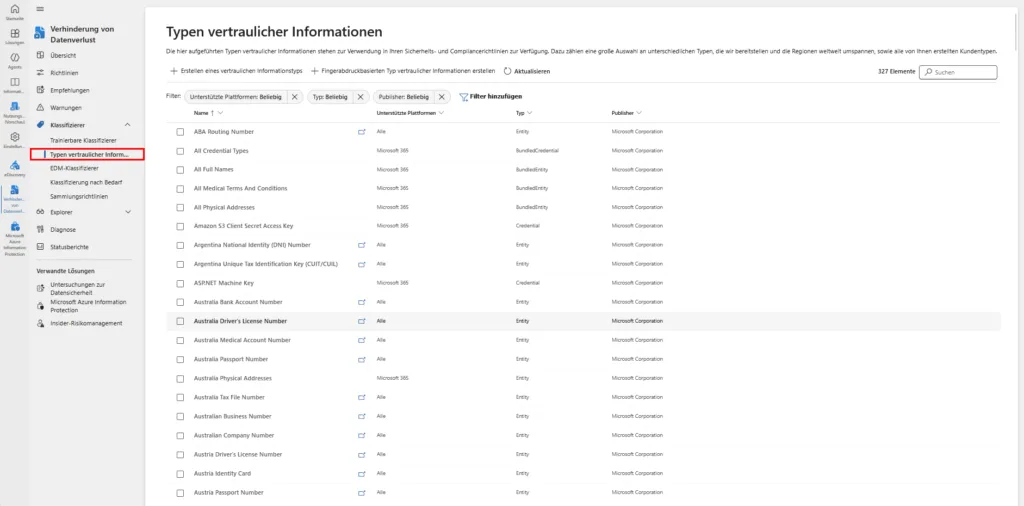Image resolution: width=1024 pixels, height=506 pixels.
Task: Click test icon beside Argentina National Identity Number
Action: [x=361, y=245]
